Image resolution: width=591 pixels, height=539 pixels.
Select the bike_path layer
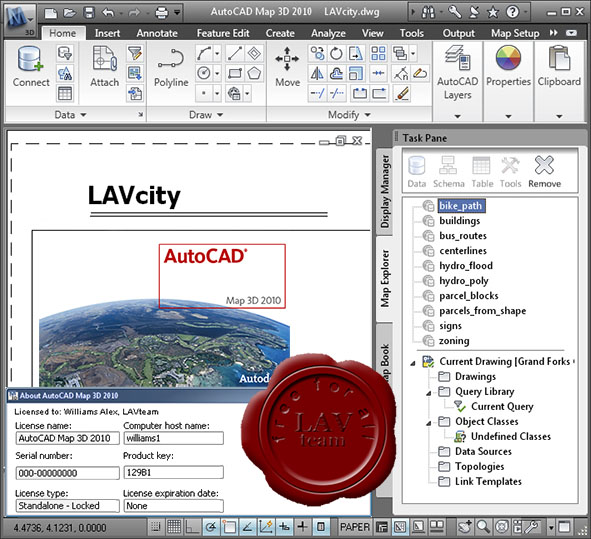(461, 206)
